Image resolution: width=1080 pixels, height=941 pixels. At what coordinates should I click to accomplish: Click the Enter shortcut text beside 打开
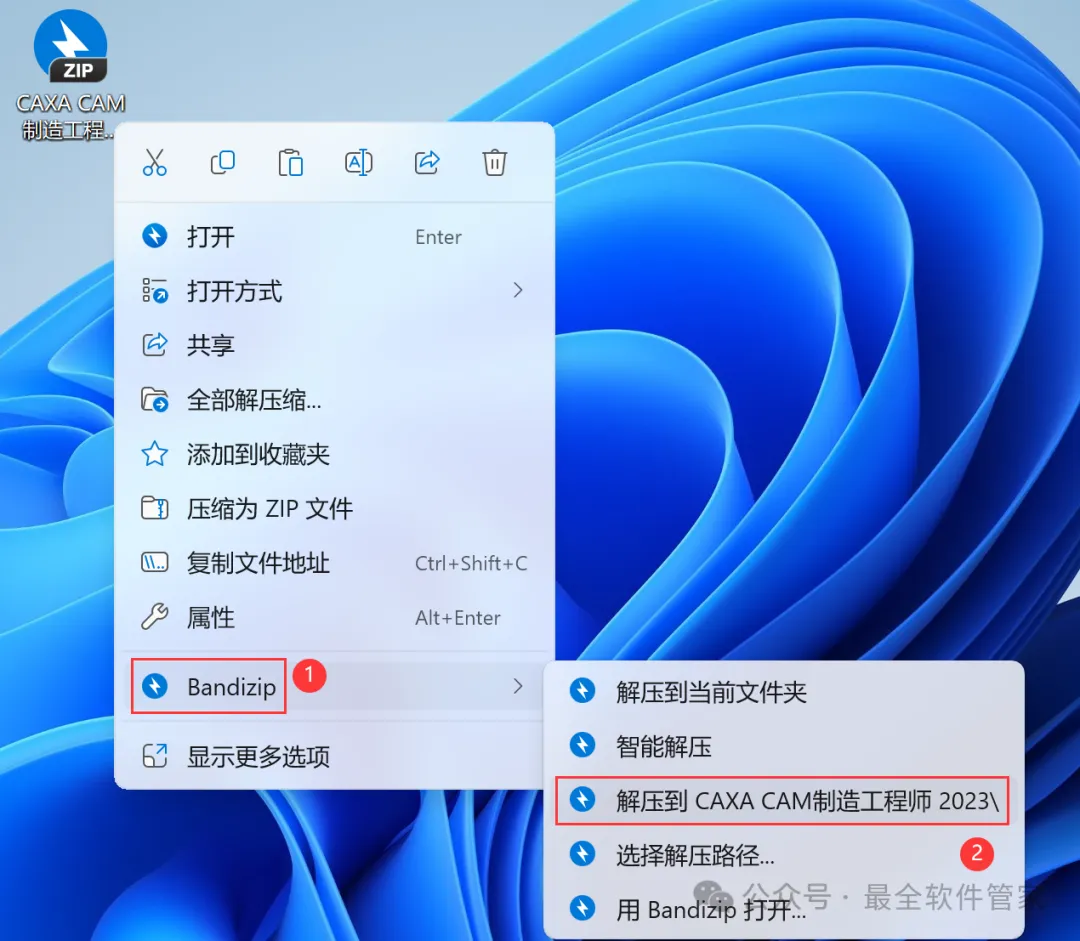click(438, 237)
